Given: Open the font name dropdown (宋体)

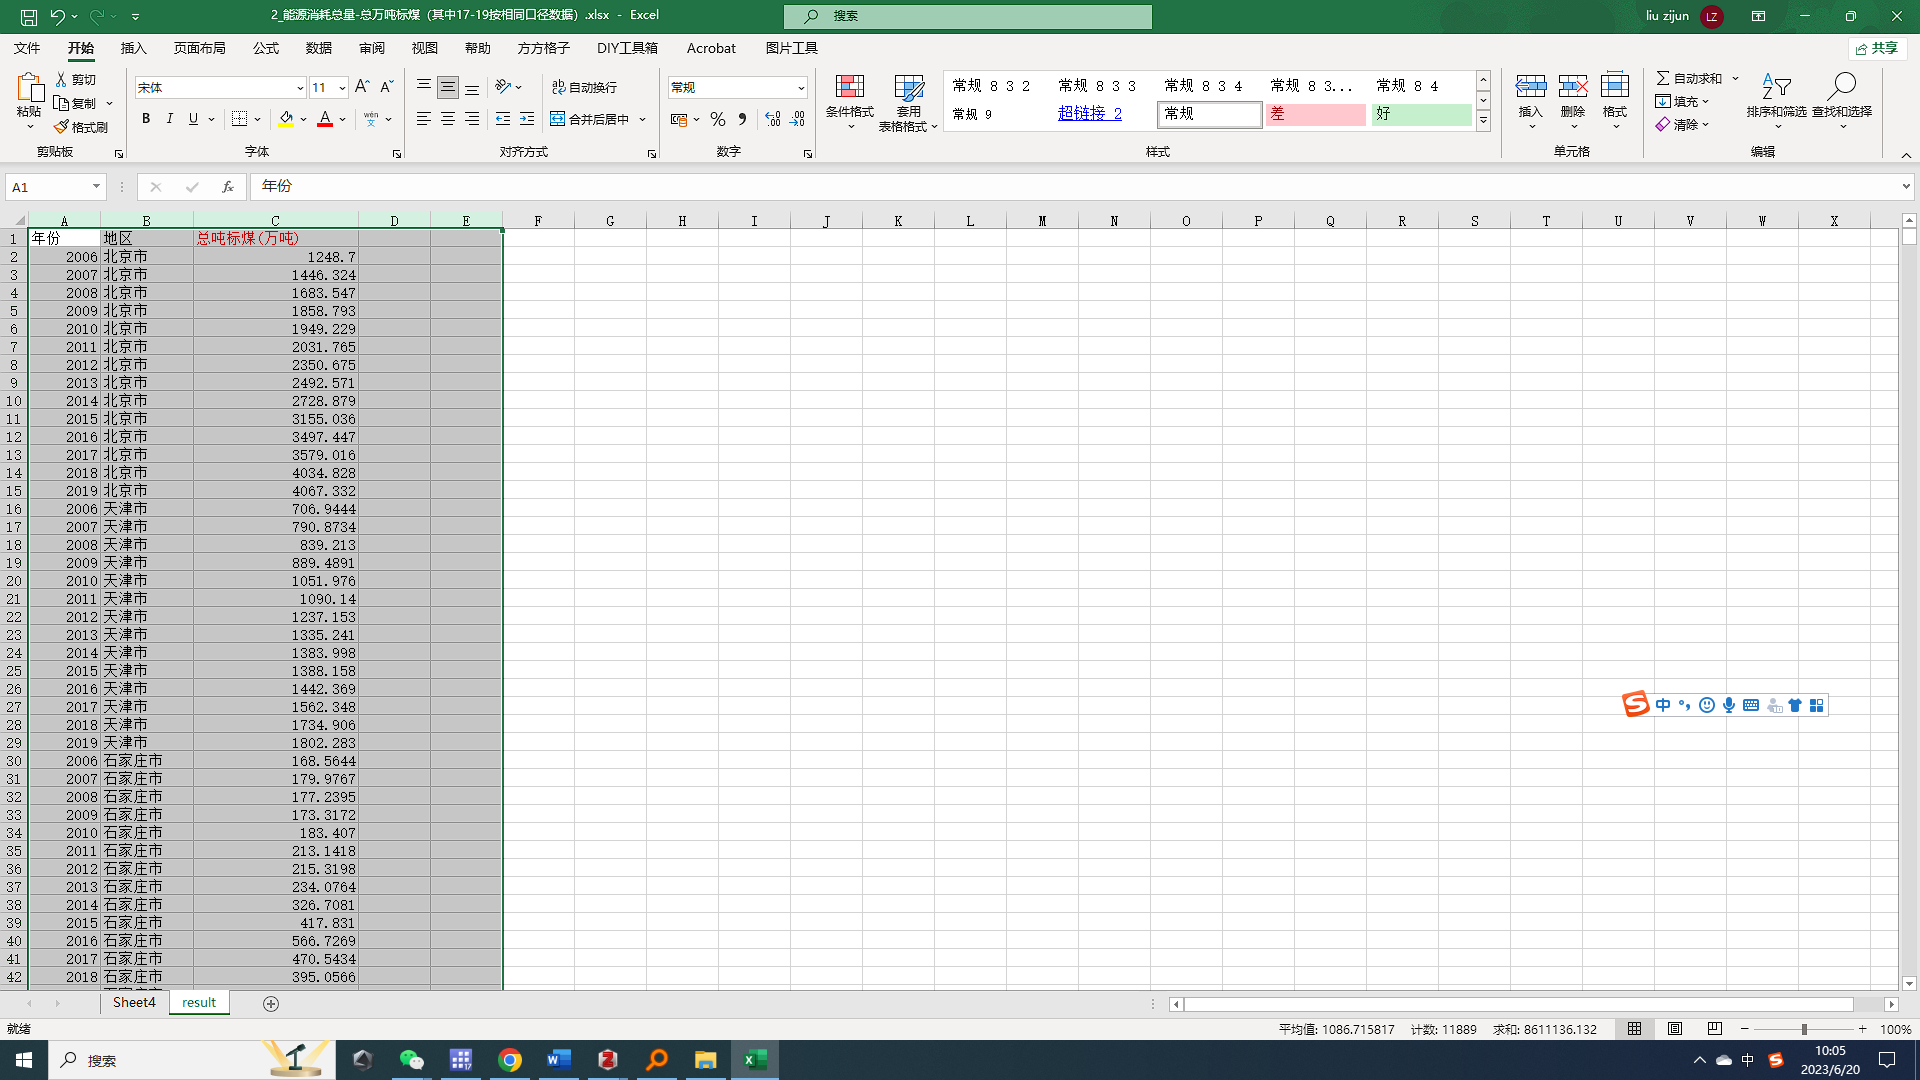Looking at the screenshot, I should pyautogui.click(x=299, y=88).
